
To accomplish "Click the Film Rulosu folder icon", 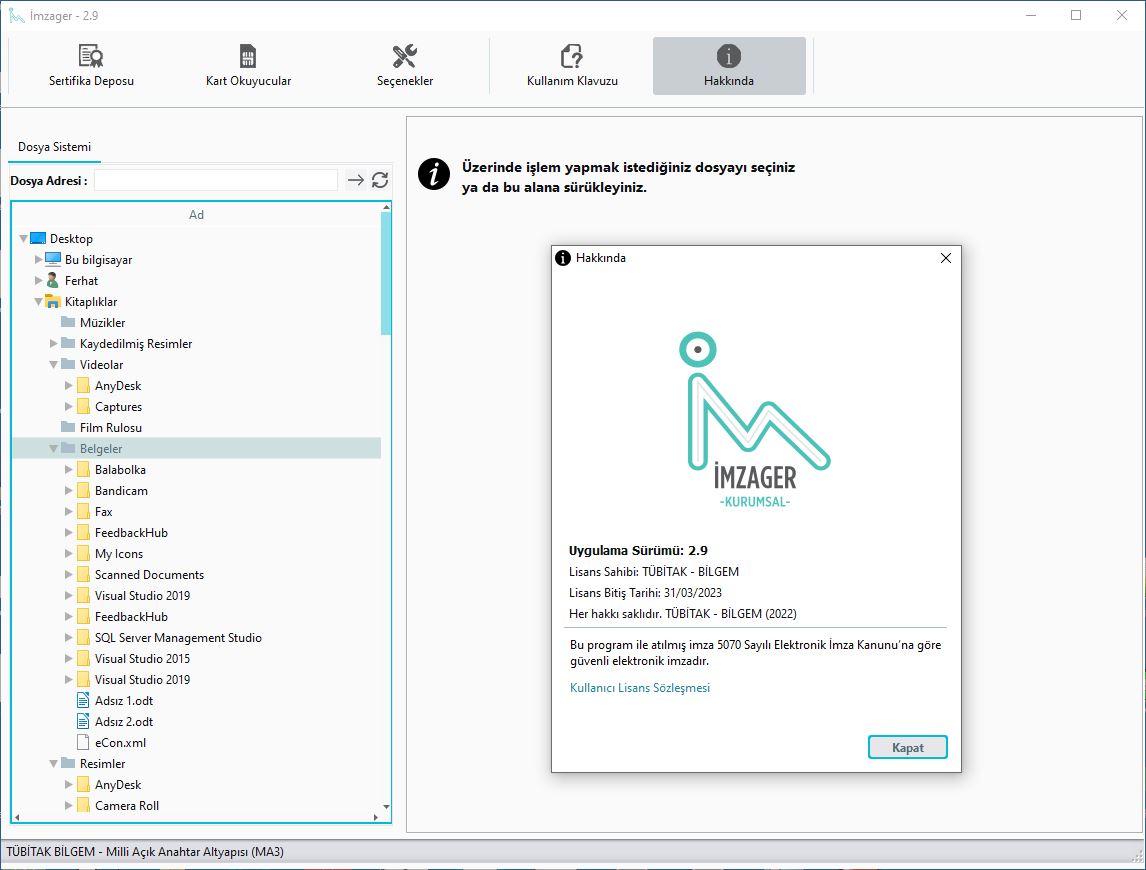I will tap(68, 427).
